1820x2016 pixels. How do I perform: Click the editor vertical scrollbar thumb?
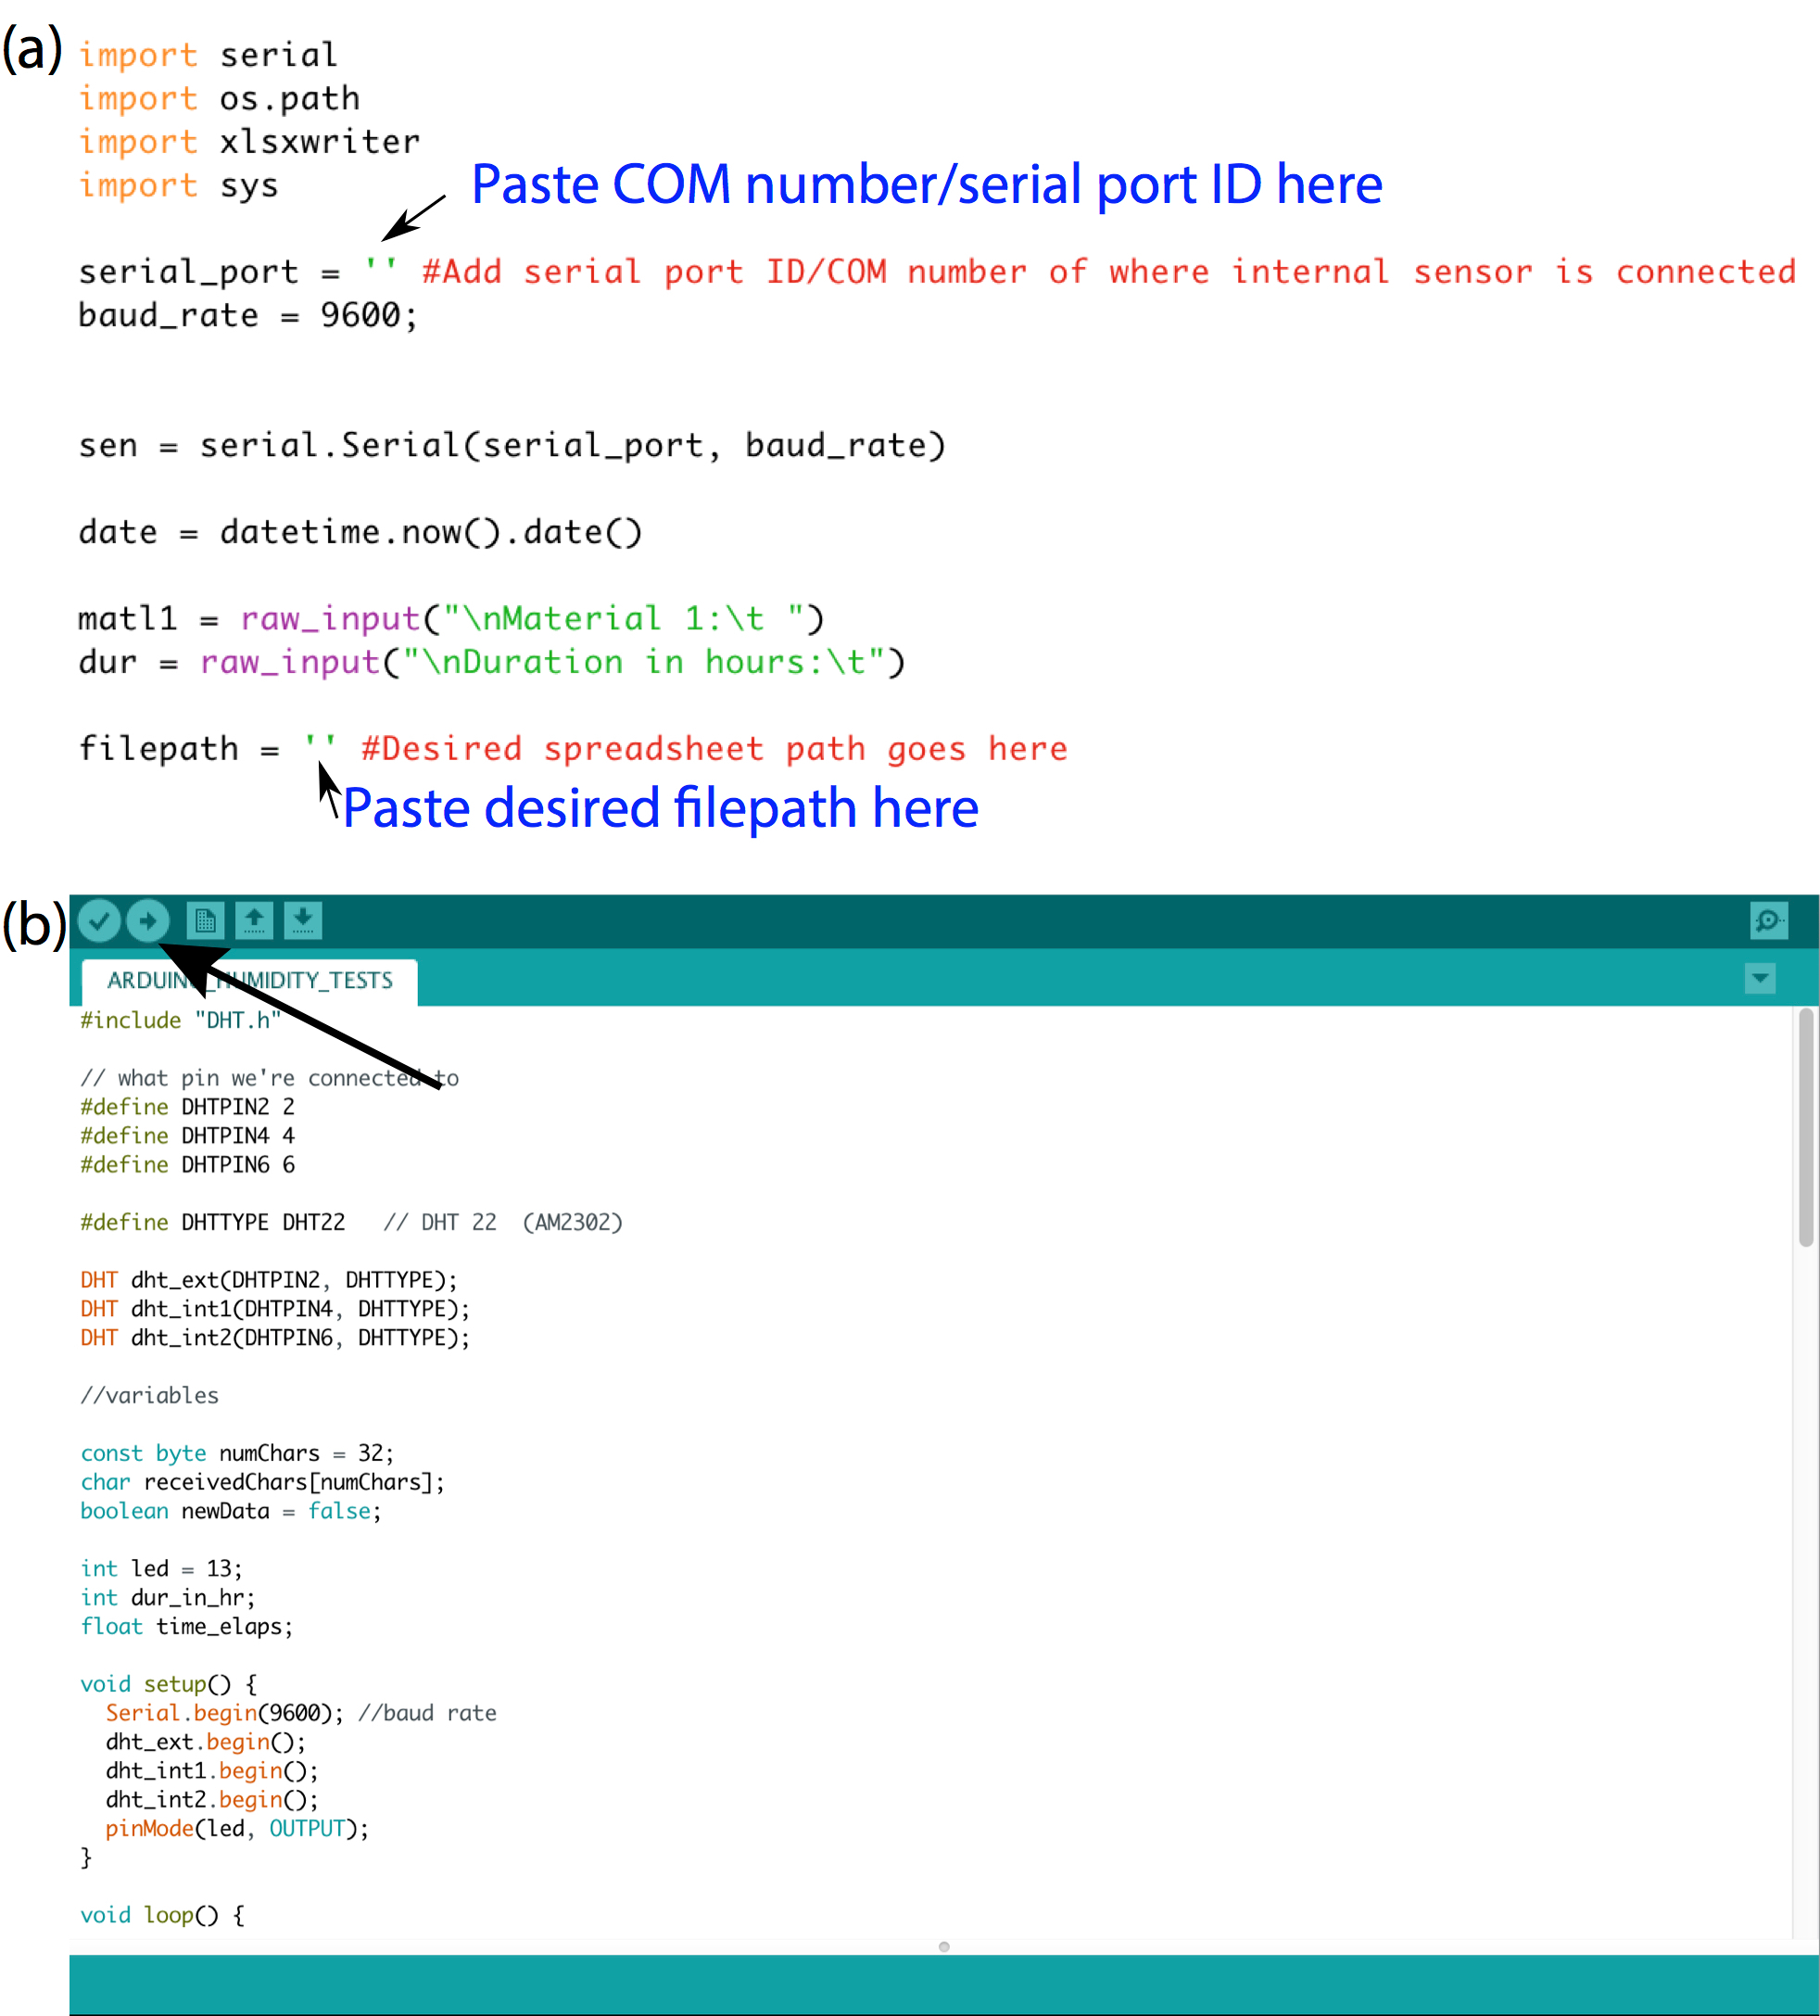pos(1805,1127)
